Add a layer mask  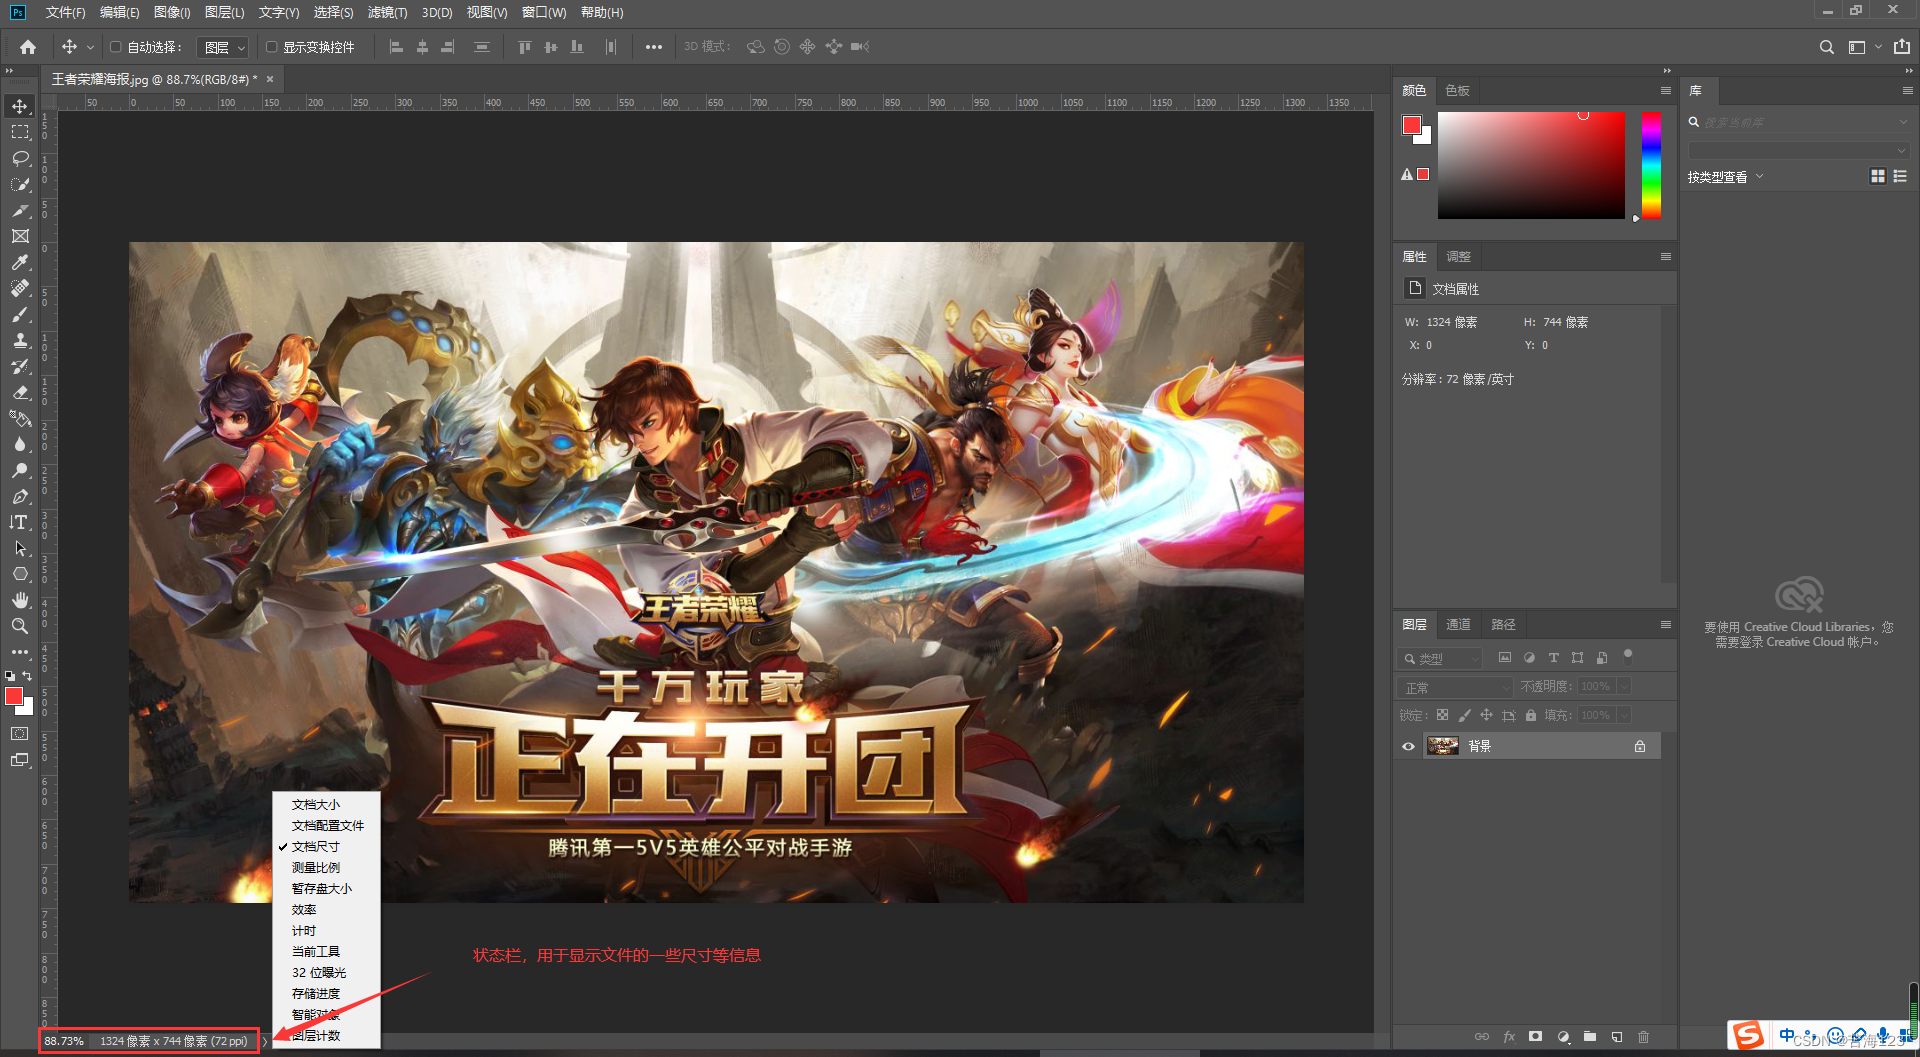(1536, 1037)
